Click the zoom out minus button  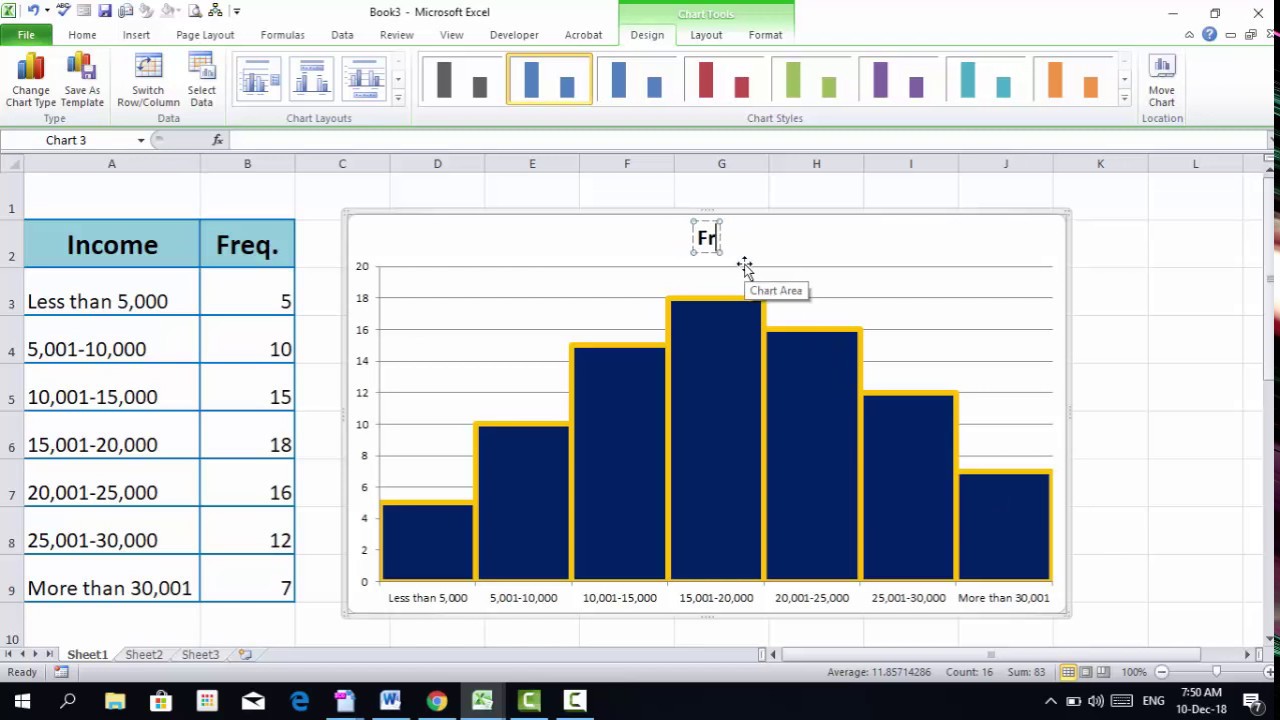(1162, 672)
